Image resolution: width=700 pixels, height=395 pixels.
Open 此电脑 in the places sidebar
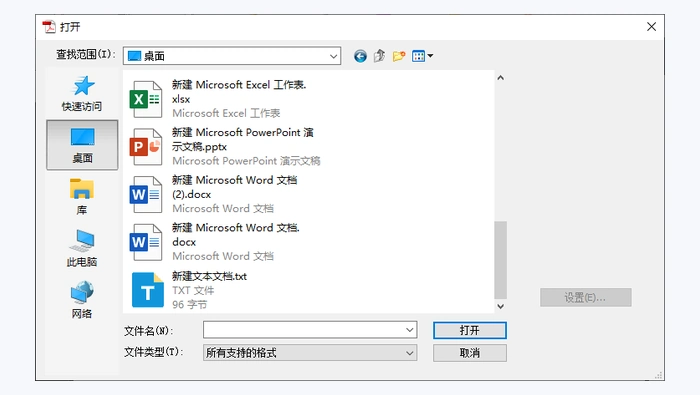pyautogui.click(x=82, y=248)
